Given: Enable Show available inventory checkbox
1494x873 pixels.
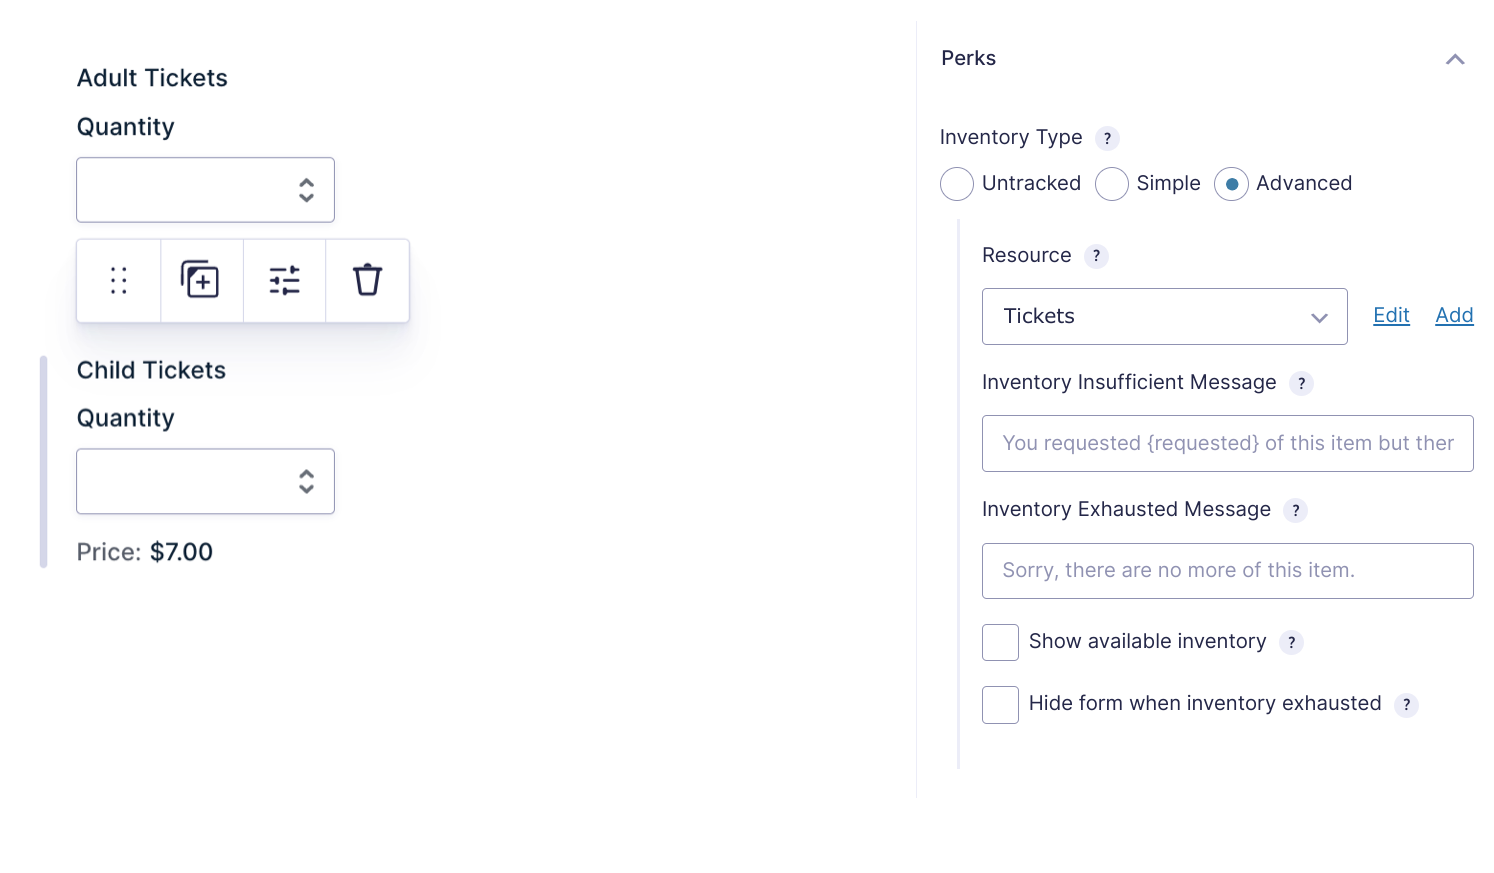Looking at the screenshot, I should [x=1000, y=642].
